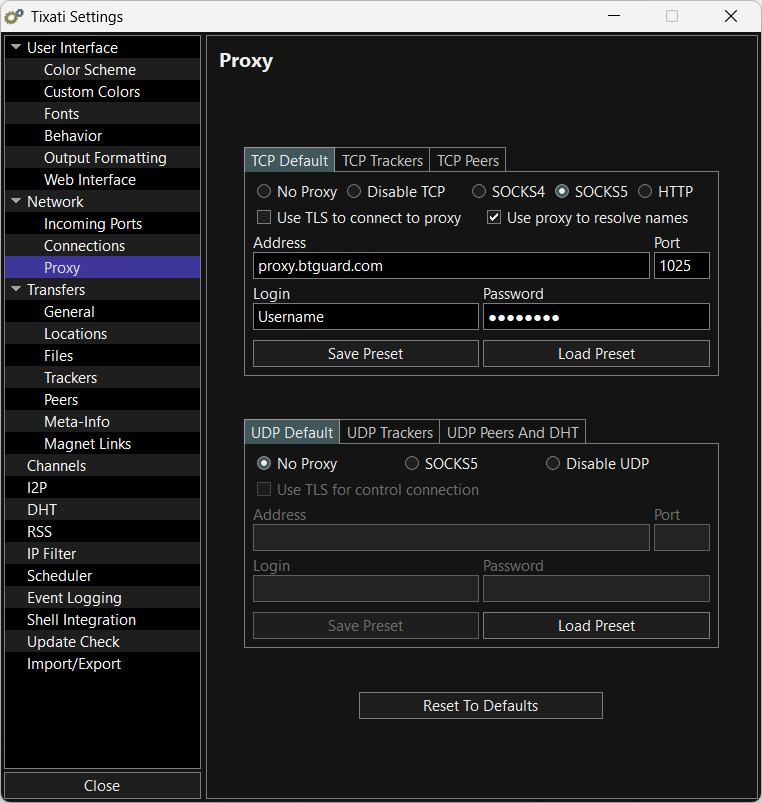The width and height of the screenshot is (762, 803).
Task: Click Save Preset under TCP settings
Action: tap(365, 353)
